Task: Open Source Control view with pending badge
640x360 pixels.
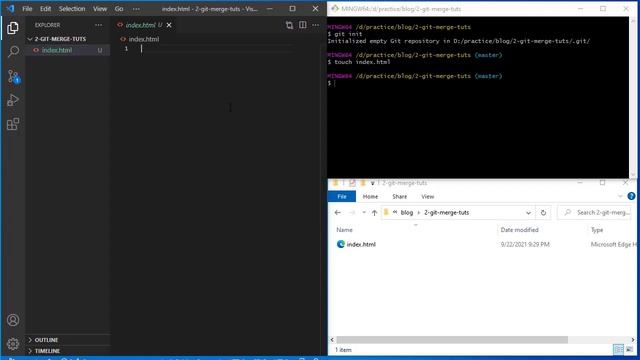Action: [x=13, y=76]
